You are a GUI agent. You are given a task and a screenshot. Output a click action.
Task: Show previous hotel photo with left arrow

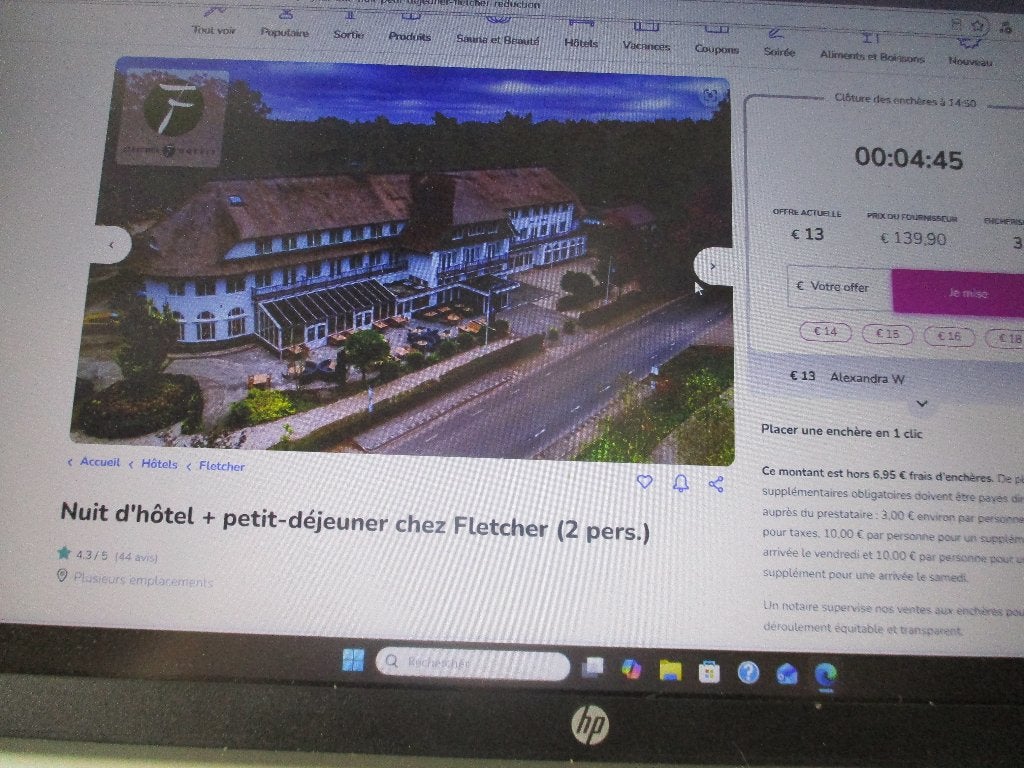[112, 245]
